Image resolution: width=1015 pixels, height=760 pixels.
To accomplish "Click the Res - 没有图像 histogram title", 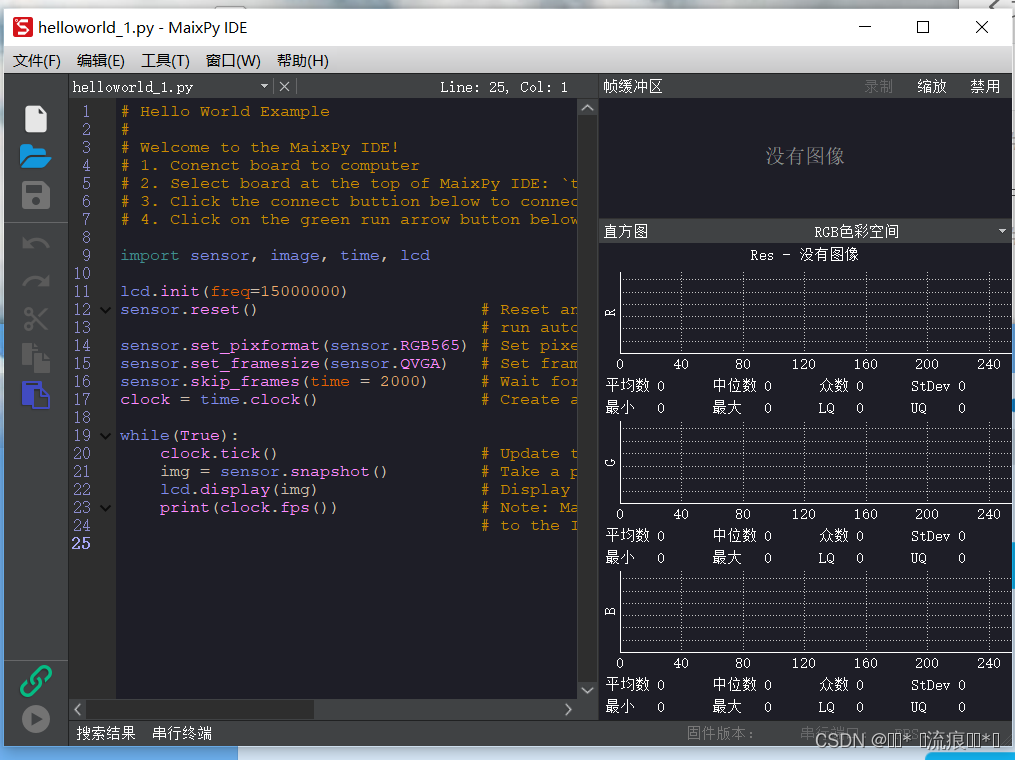I will tap(805, 255).
